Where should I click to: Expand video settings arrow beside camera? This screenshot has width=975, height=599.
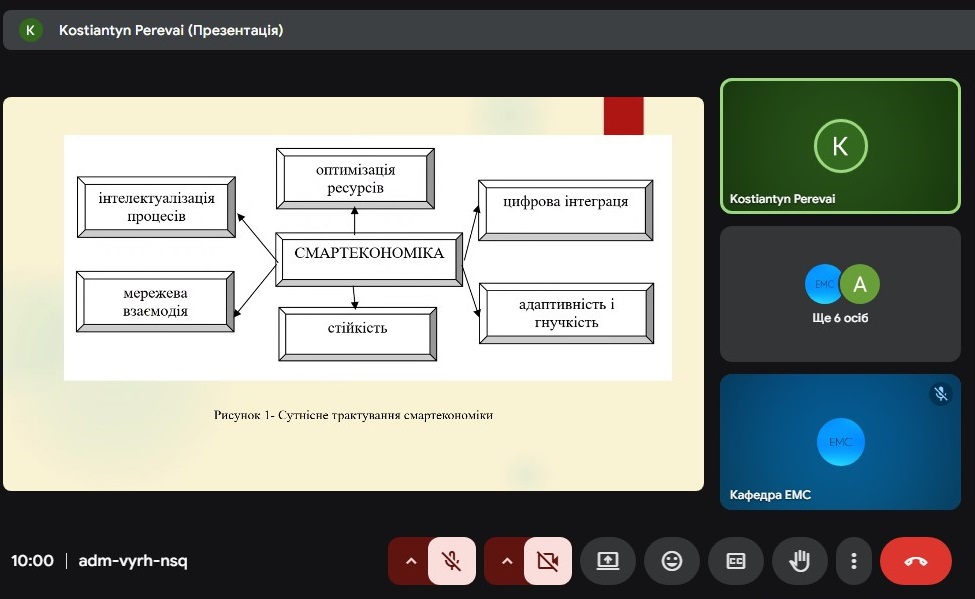506,561
